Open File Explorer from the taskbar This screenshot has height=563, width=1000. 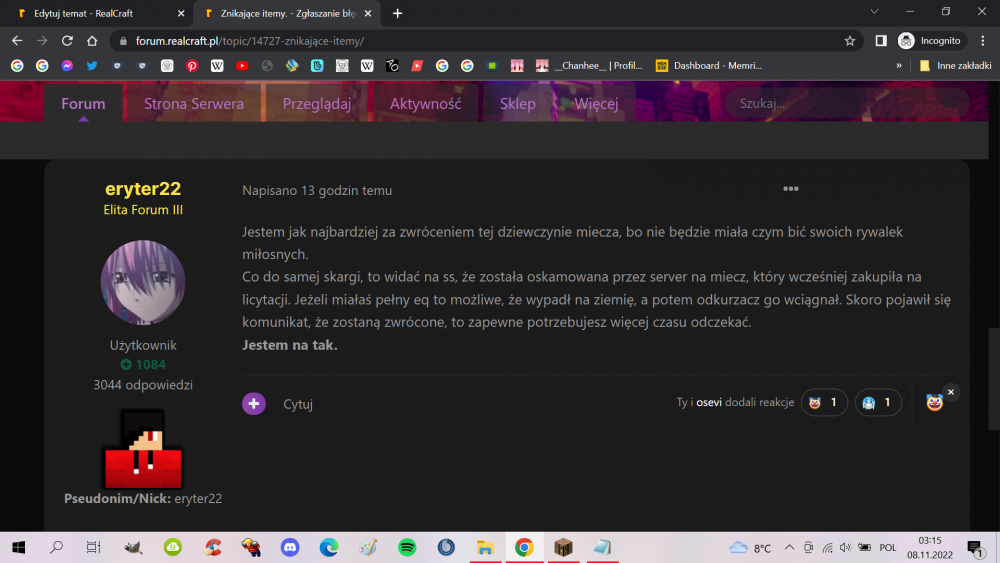tap(485, 548)
